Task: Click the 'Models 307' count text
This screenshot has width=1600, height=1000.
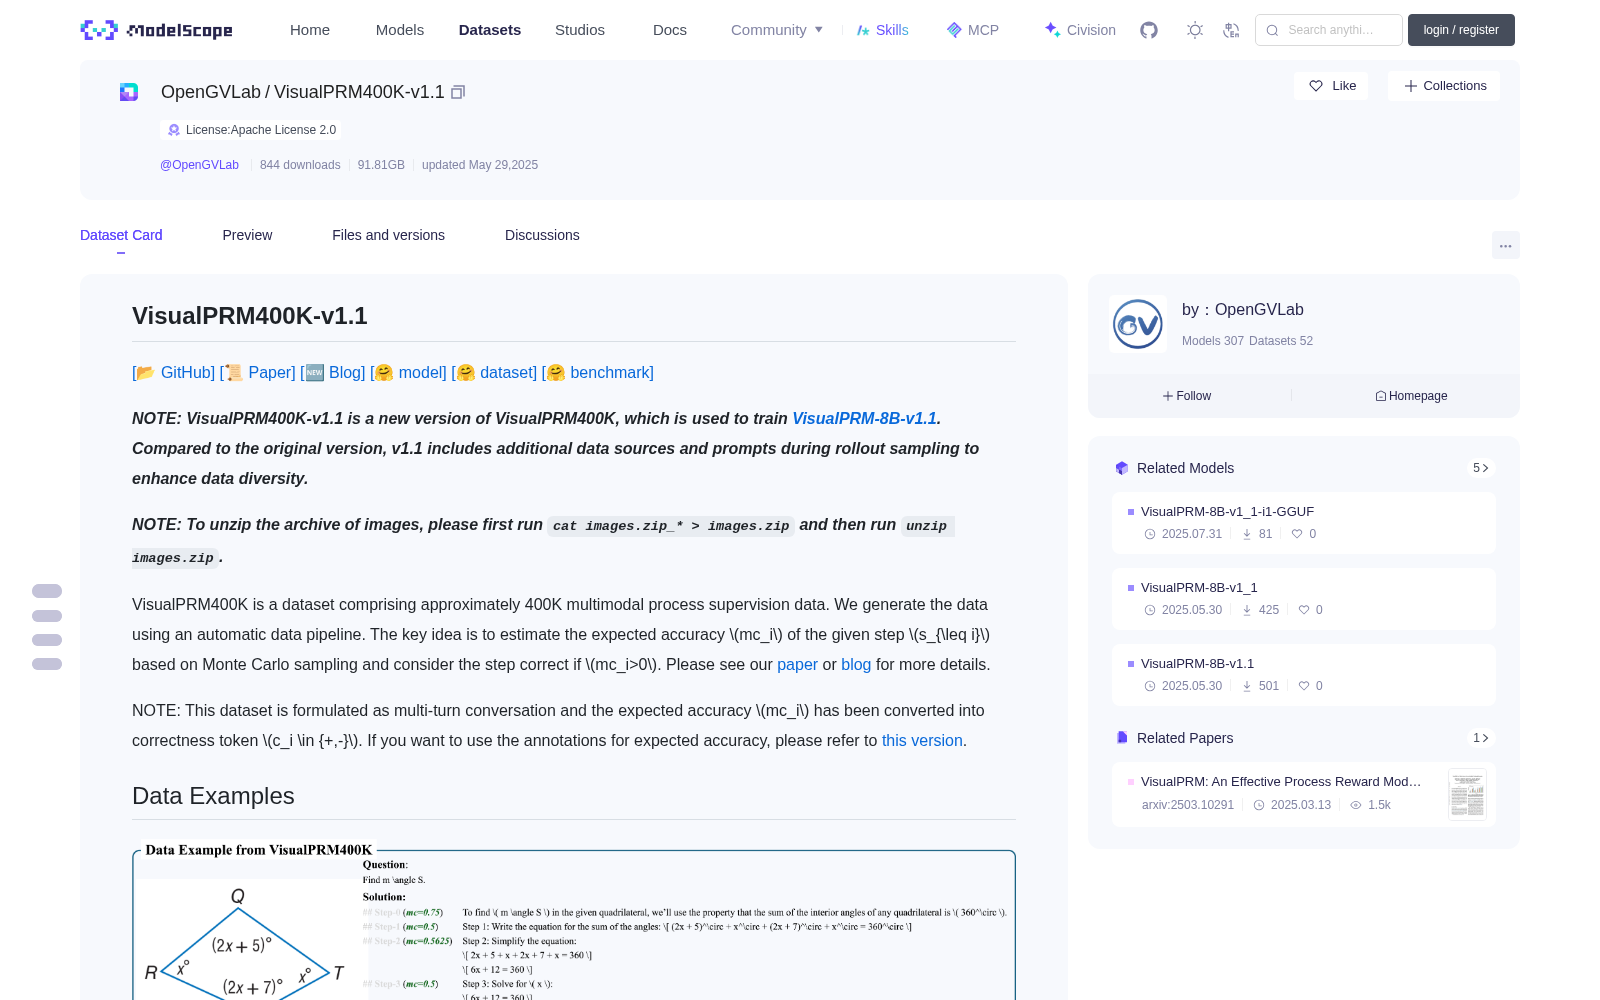Action: tap(1212, 341)
